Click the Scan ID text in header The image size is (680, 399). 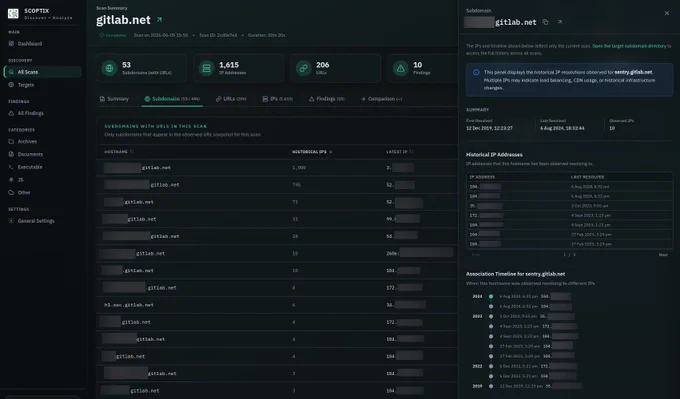point(218,35)
